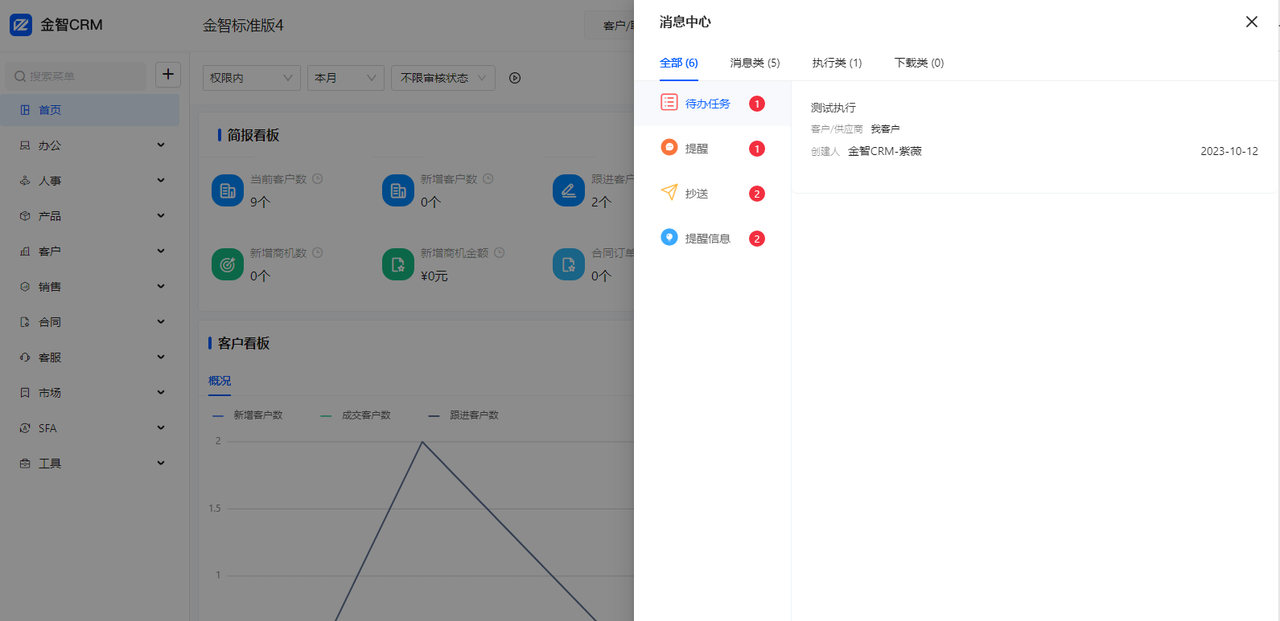Click the blue 提醒信息 icon
Image resolution: width=1280 pixels, height=621 pixels.
click(669, 237)
